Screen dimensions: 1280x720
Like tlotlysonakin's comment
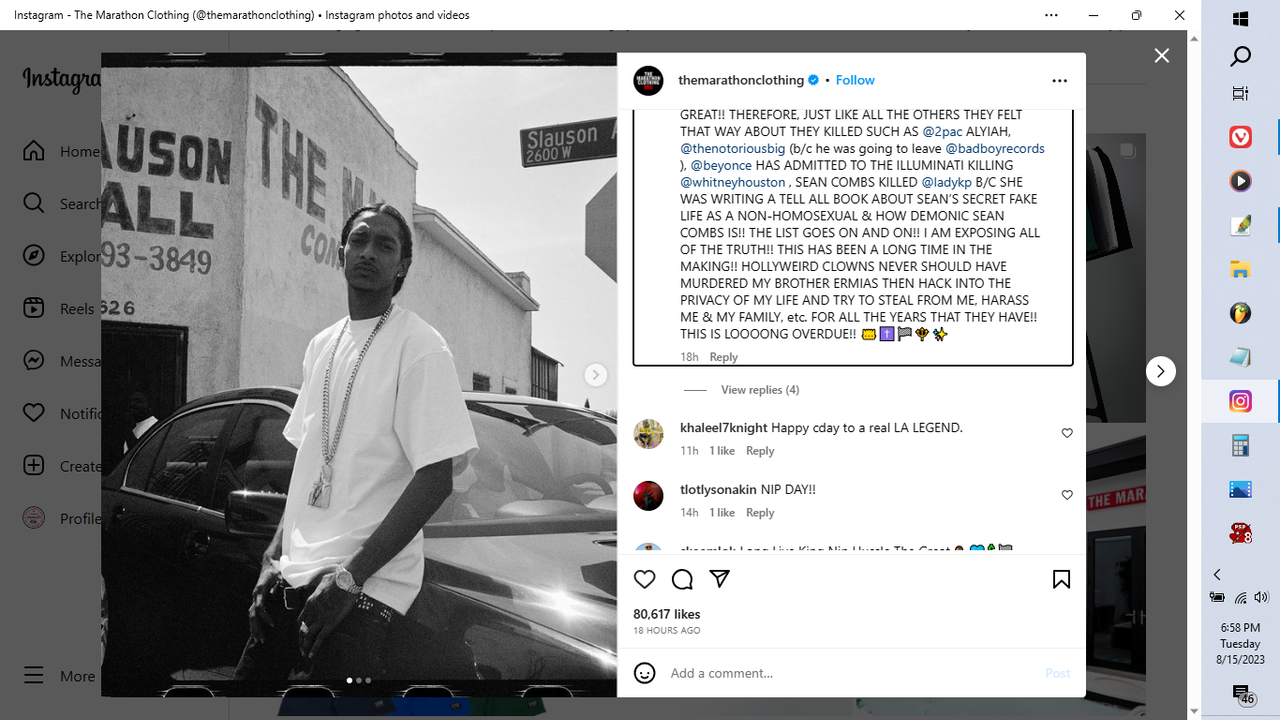1067,495
